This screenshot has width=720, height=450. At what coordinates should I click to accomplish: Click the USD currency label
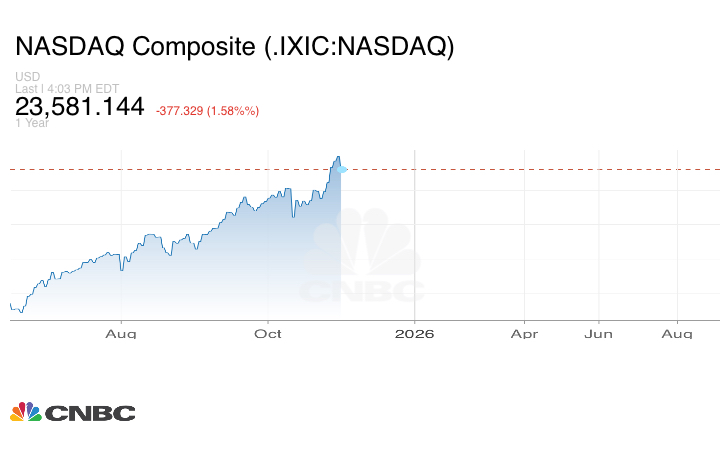click(26, 77)
